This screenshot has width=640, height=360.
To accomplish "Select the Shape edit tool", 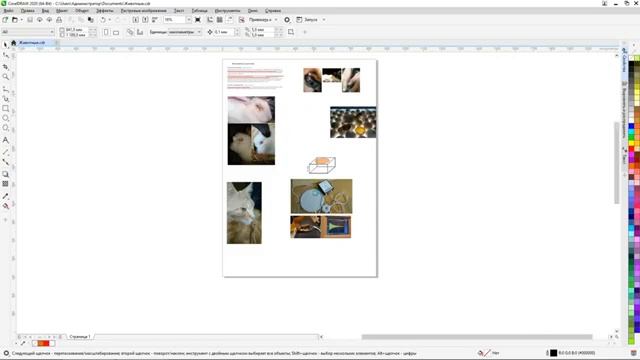I will click(5, 55).
